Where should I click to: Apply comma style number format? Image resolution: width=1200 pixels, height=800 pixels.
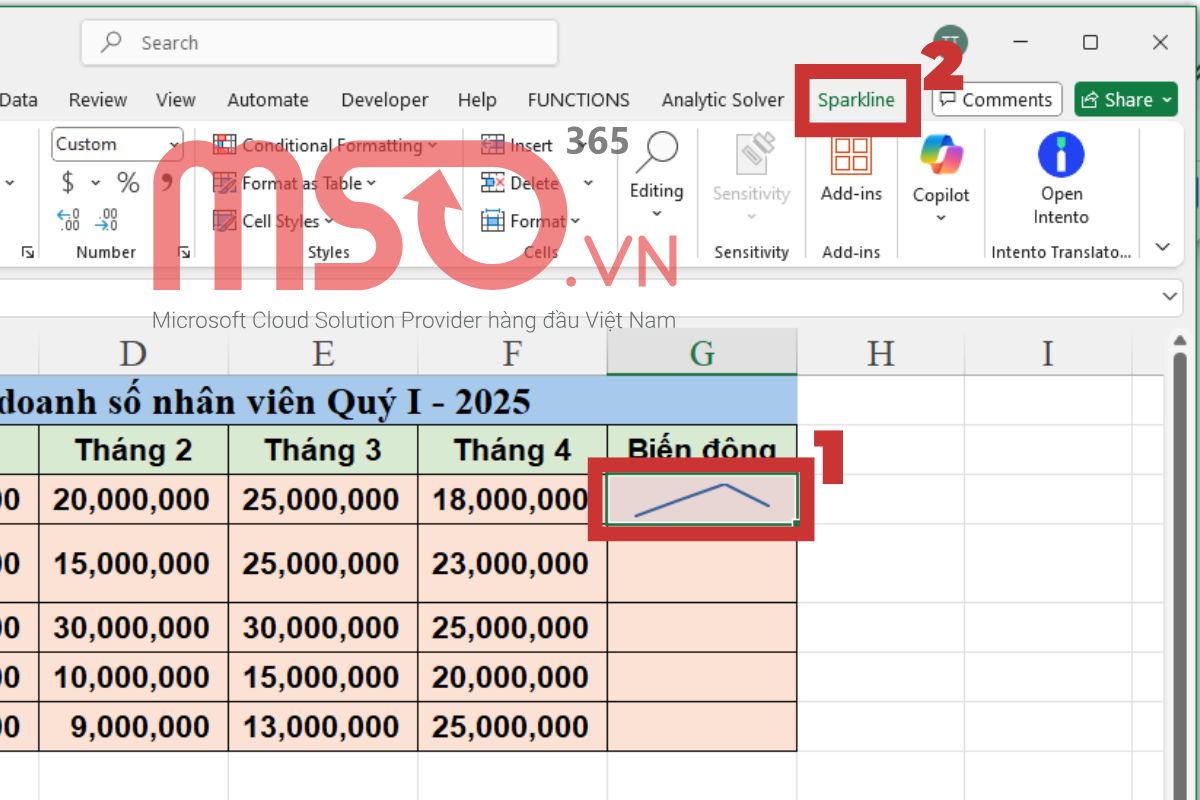167,182
